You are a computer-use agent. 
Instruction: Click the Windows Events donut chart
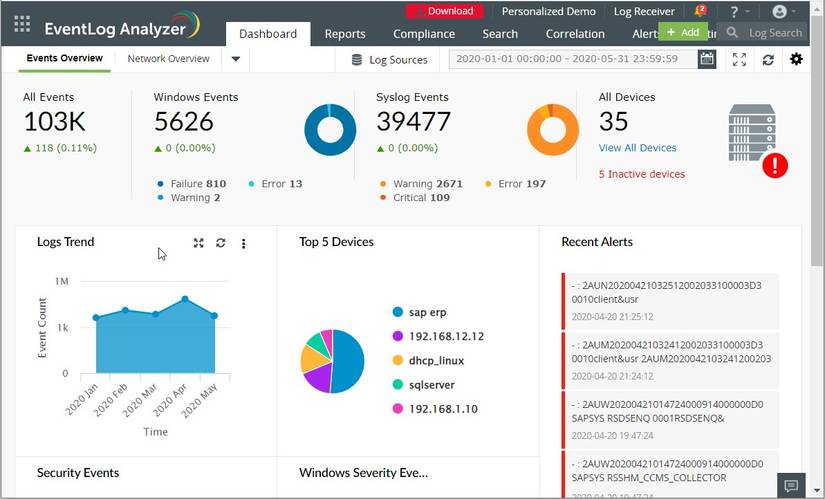click(330, 129)
